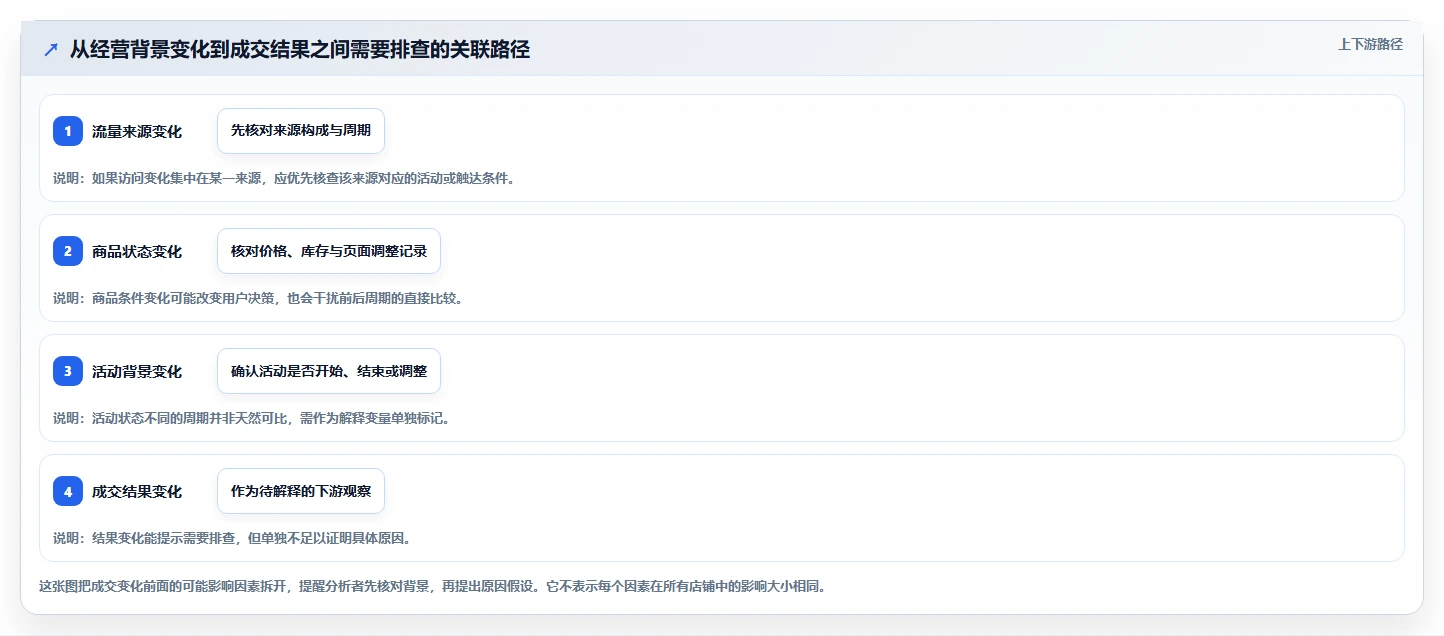Click the panel title 从经营背景变化到成交结果之间需要排查的关联路径
Viewport: 1444px width, 636px height.
pos(300,50)
